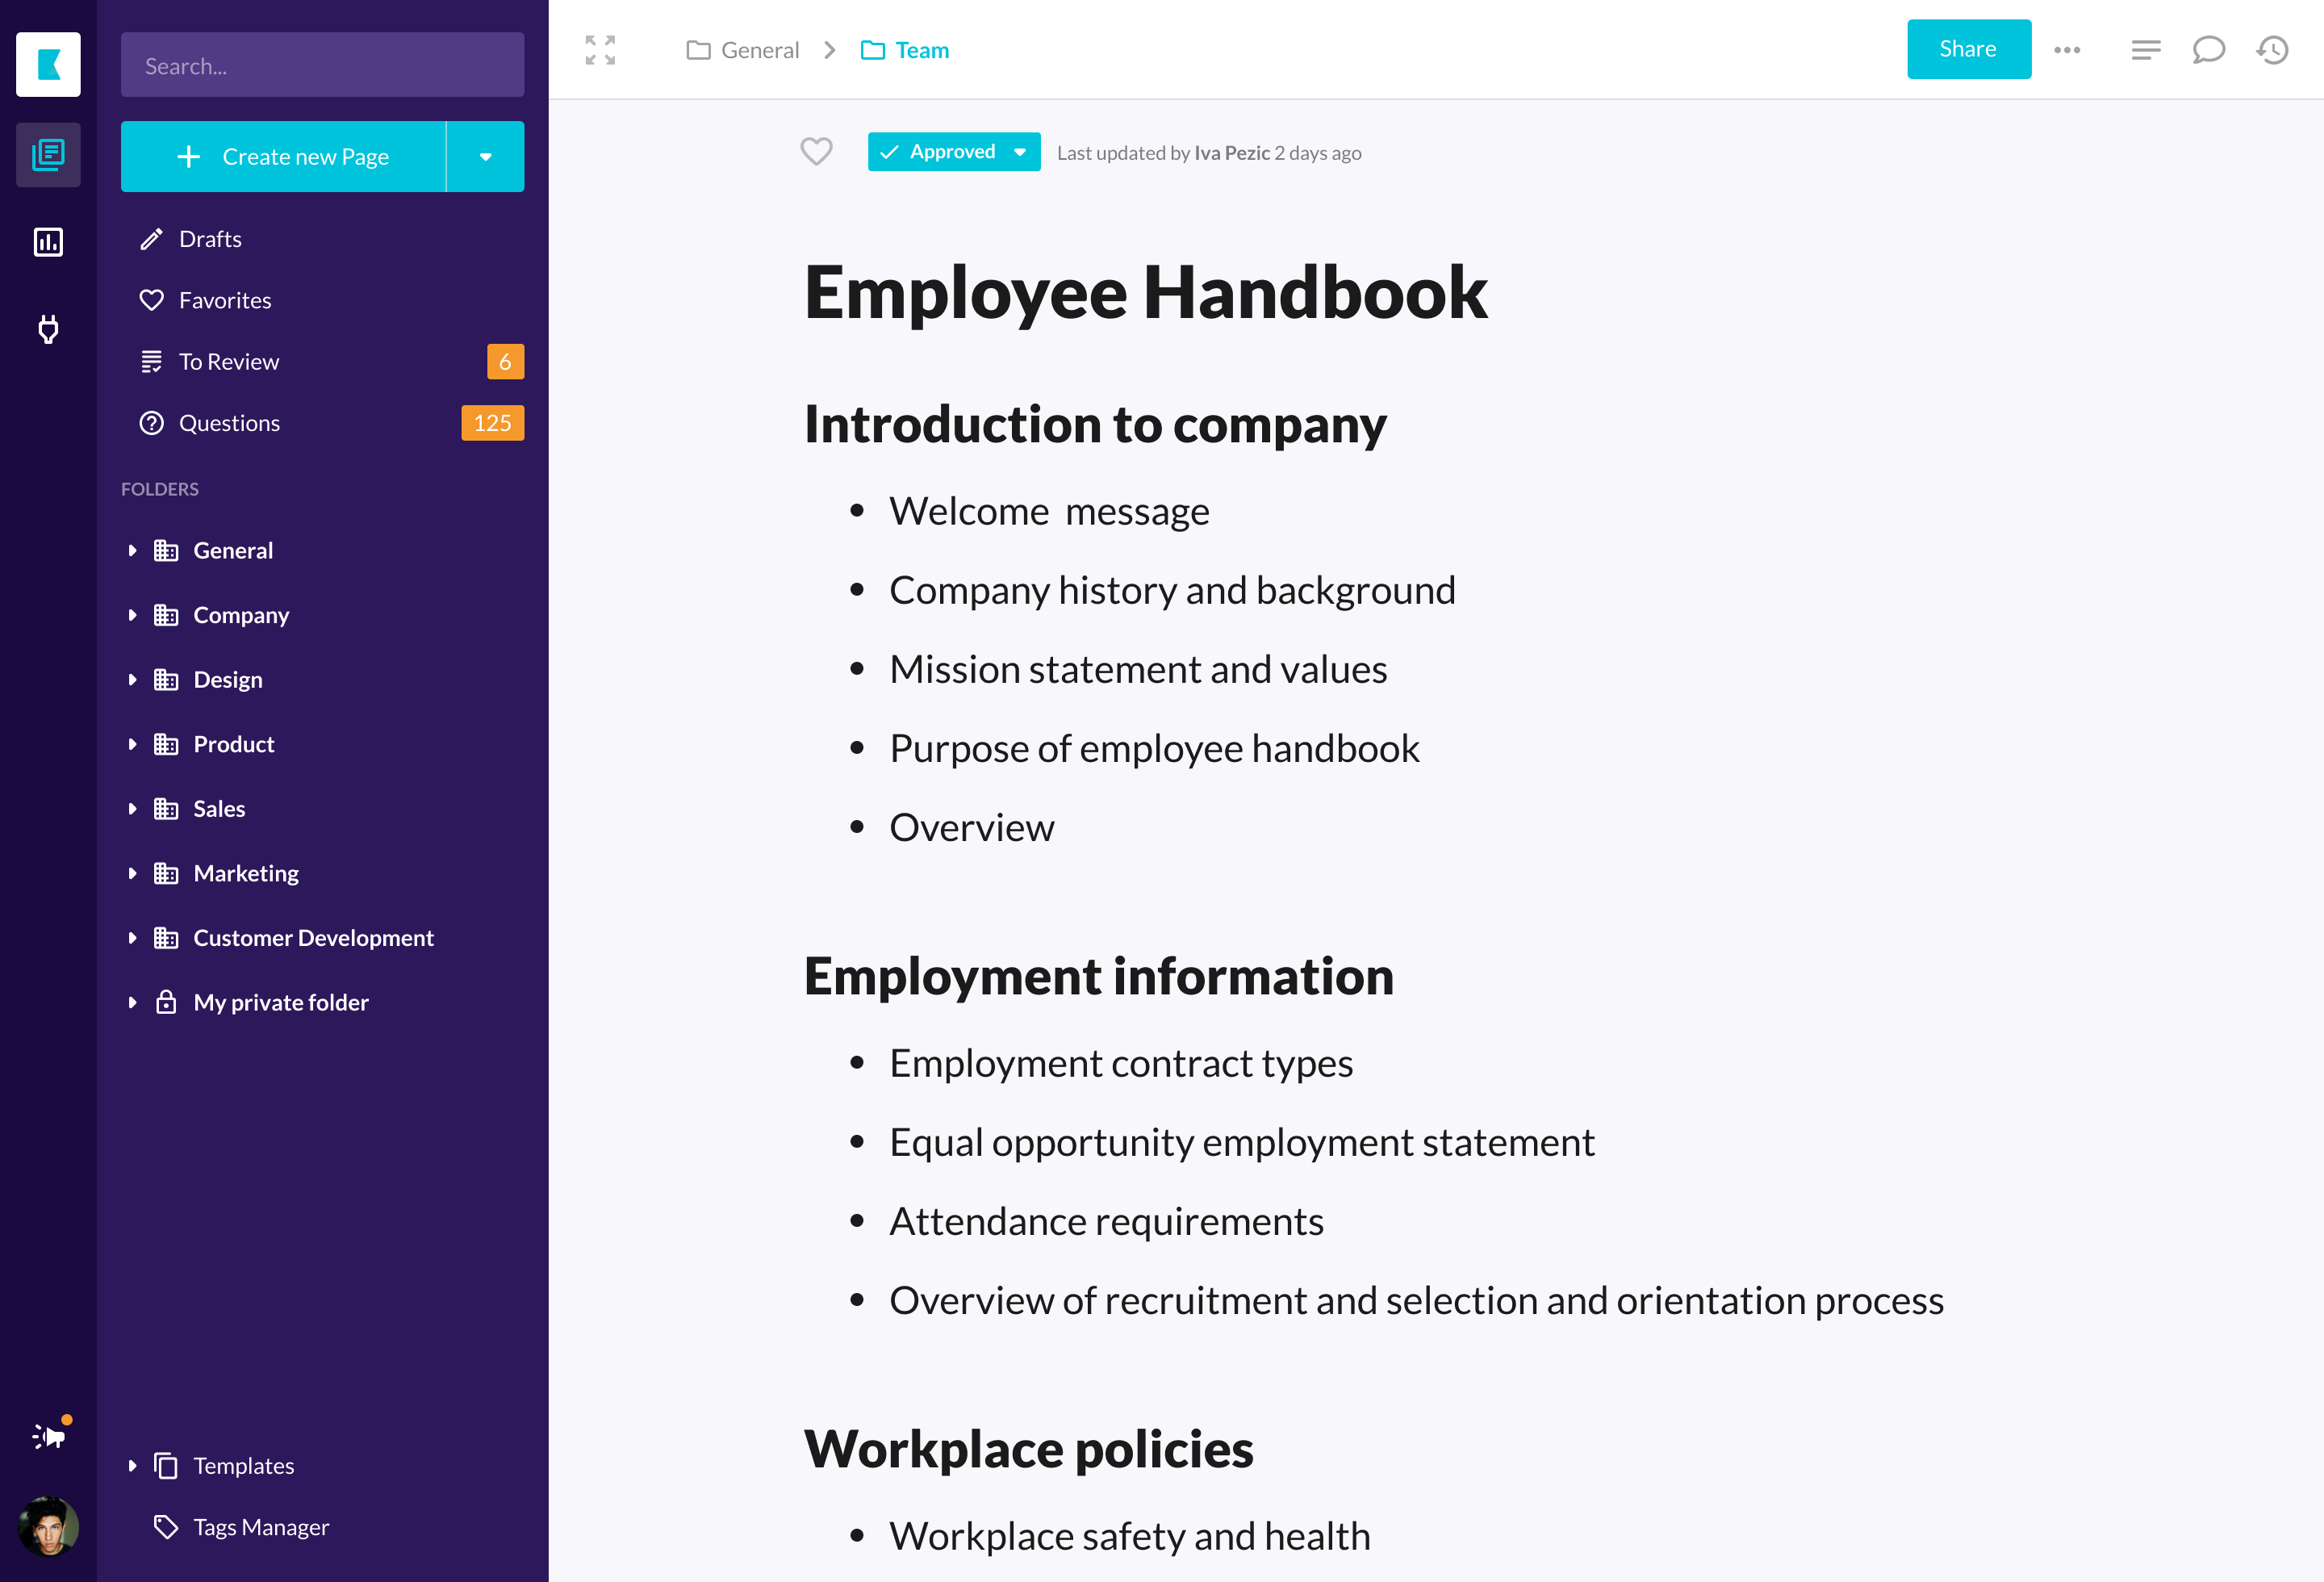Open version history clock icon
Viewport: 2324px width, 1582px height.
[x=2272, y=50]
